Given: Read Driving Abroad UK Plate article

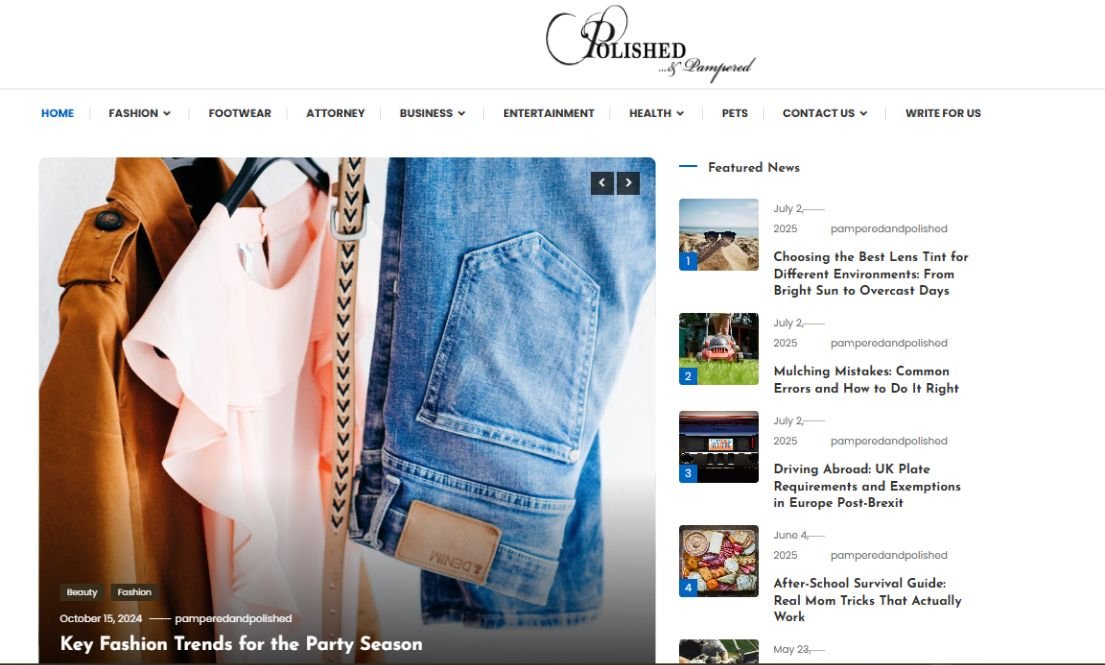Looking at the screenshot, I should coord(867,486).
